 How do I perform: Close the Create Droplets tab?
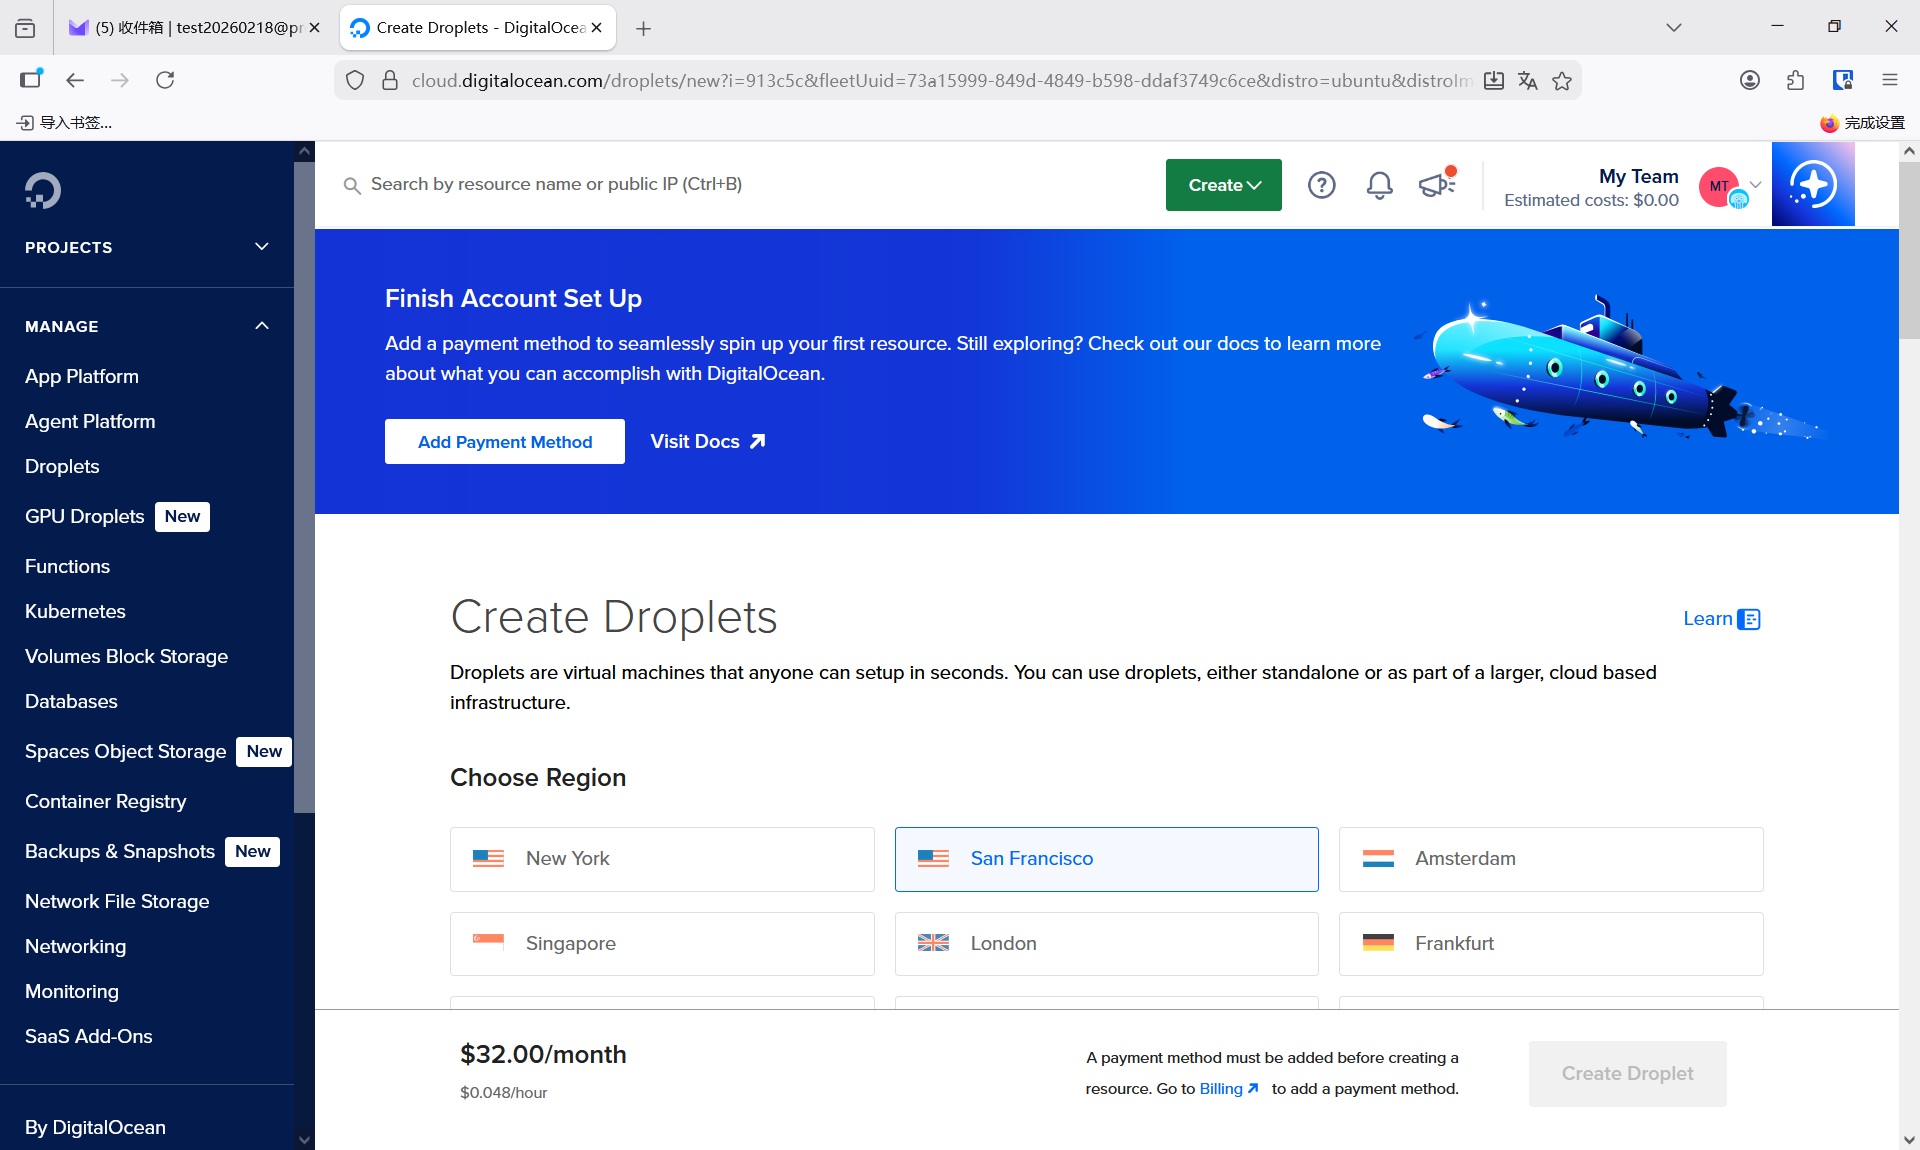[597, 28]
